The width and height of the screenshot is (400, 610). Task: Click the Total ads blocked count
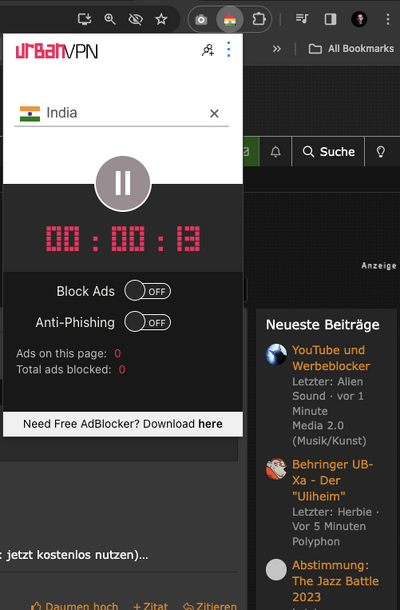[x=122, y=369]
